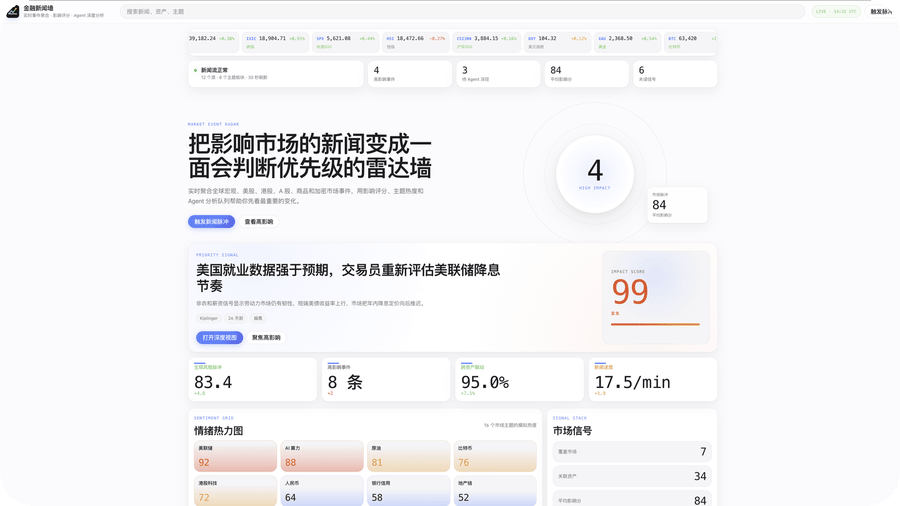The image size is (900, 506).
Task: Open the 6 未读信号 summary card
Action: click(x=674, y=74)
